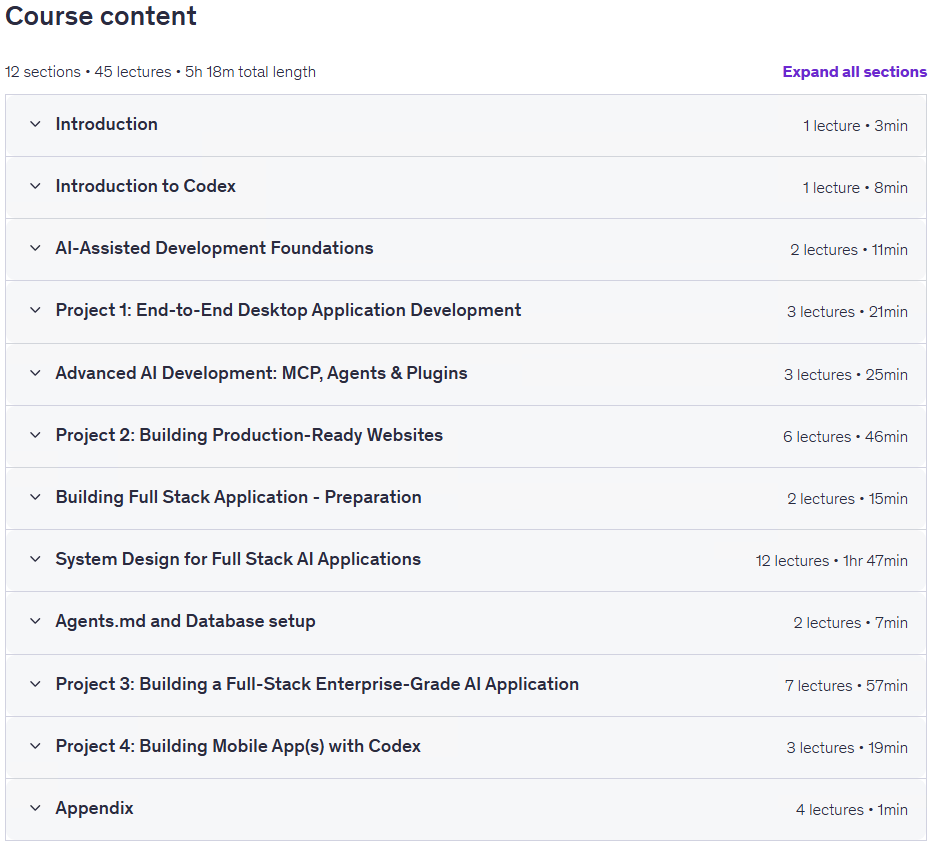Expand Agents.md and Database setup chevron
This screenshot has width=929, height=843.
coord(36,621)
